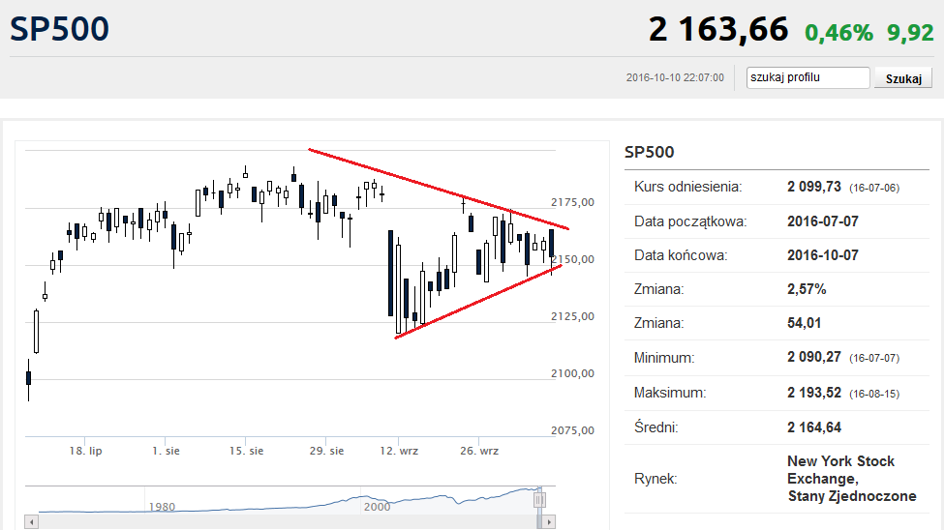Click the date (16-07-06) next to reference rate
945x530 pixels.
point(874,188)
